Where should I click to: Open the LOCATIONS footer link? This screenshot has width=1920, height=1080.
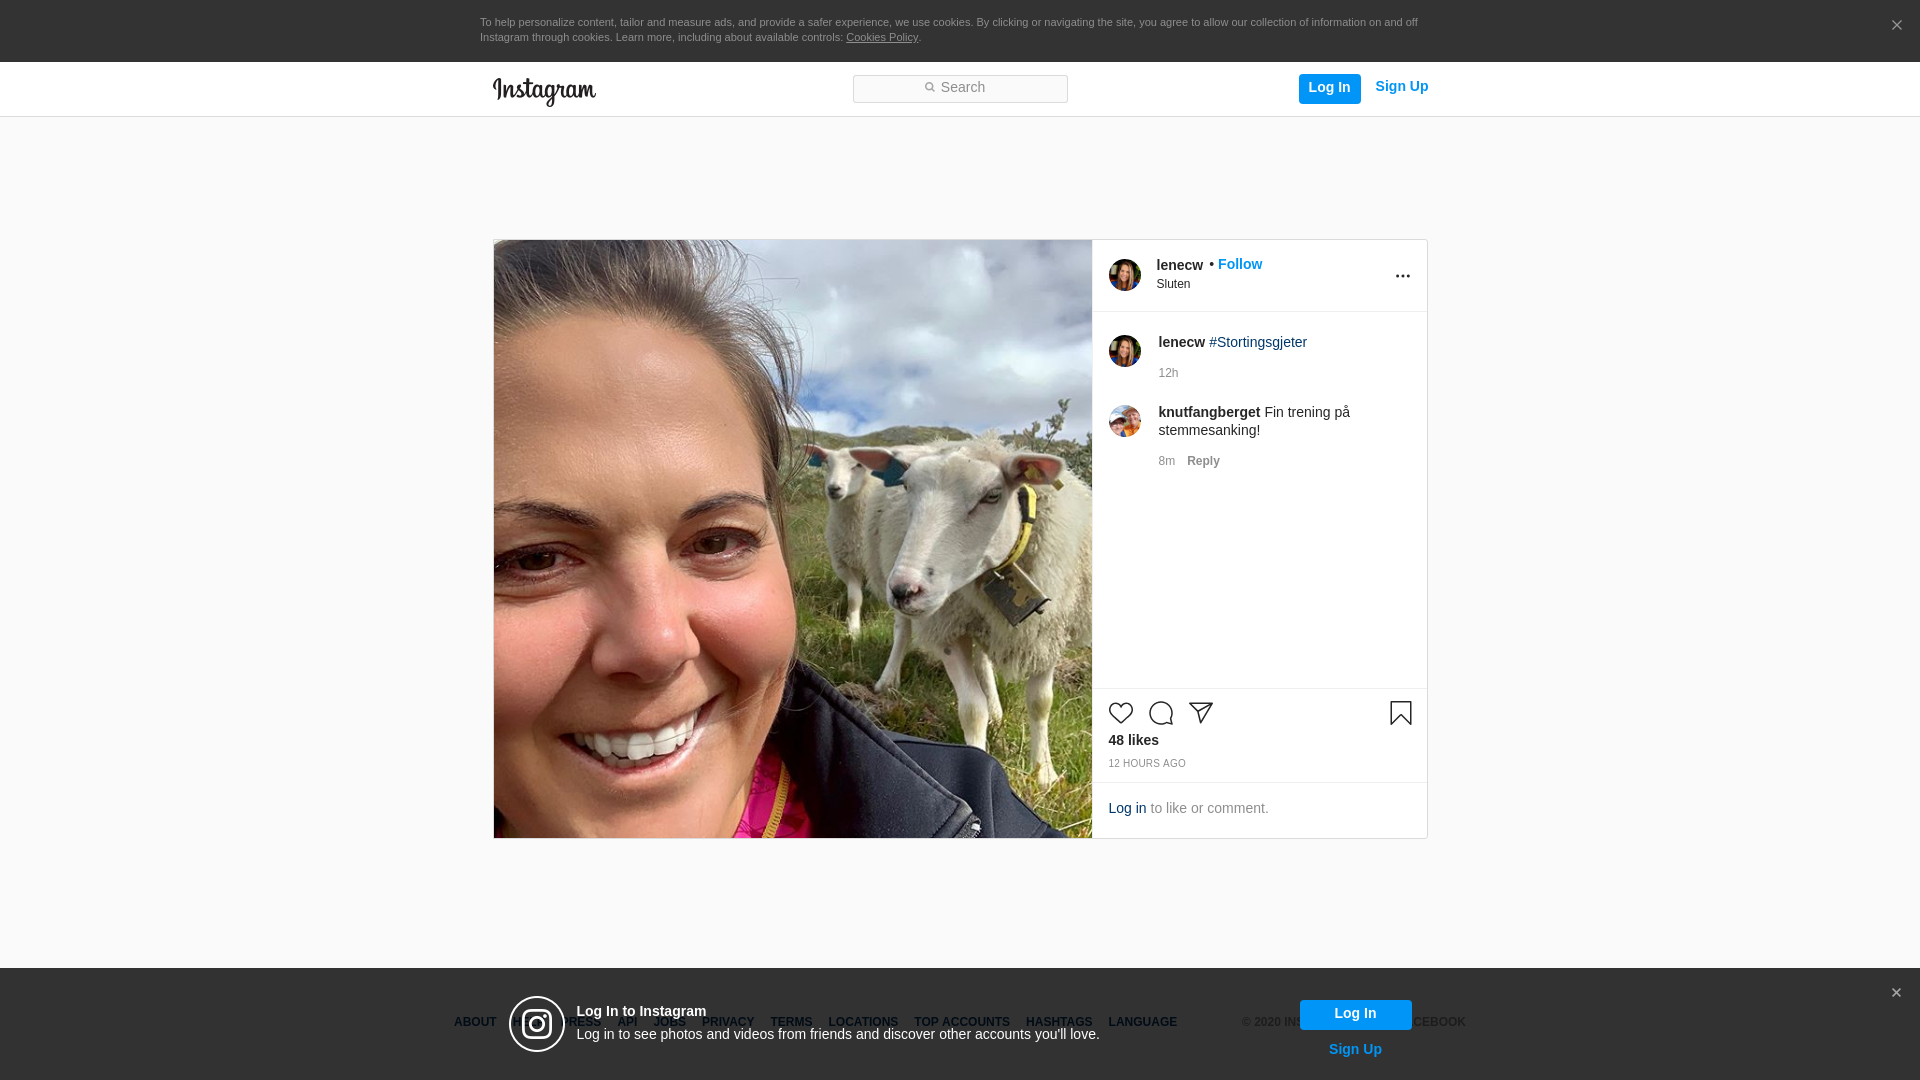coord(862,1022)
